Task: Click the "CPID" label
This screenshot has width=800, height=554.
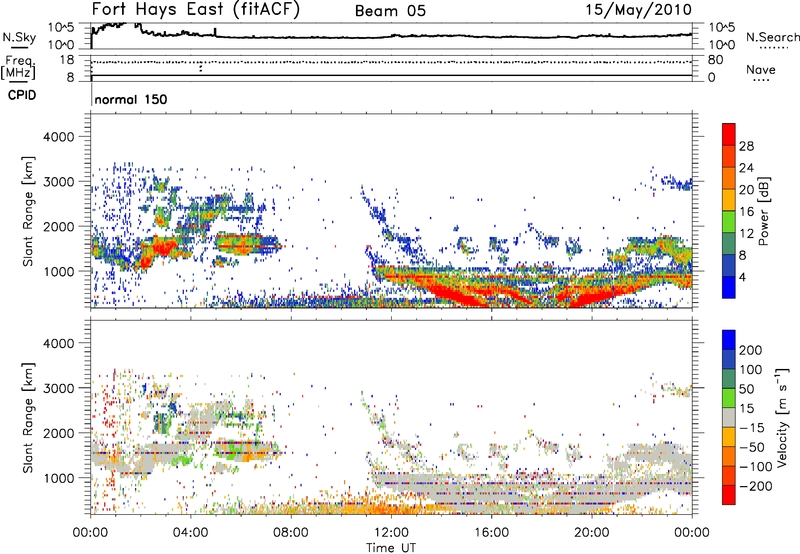Action: click(x=22, y=95)
